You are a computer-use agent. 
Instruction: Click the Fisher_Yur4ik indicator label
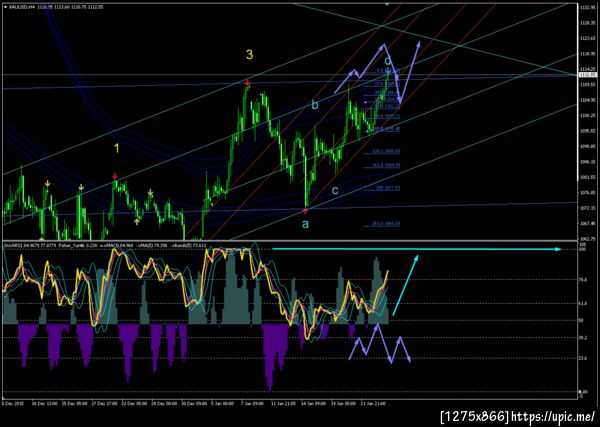(x=72, y=244)
